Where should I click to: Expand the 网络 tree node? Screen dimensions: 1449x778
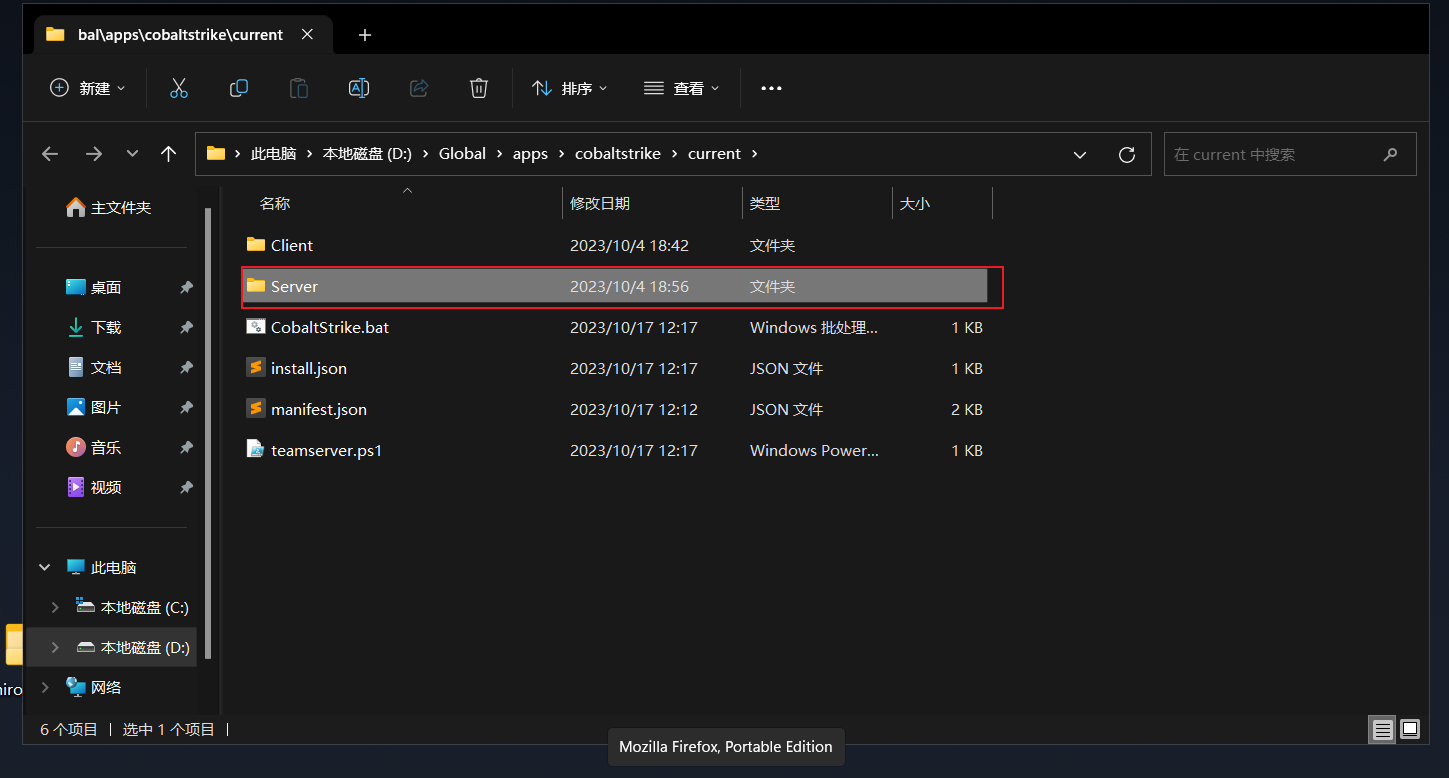click(x=45, y=687)
